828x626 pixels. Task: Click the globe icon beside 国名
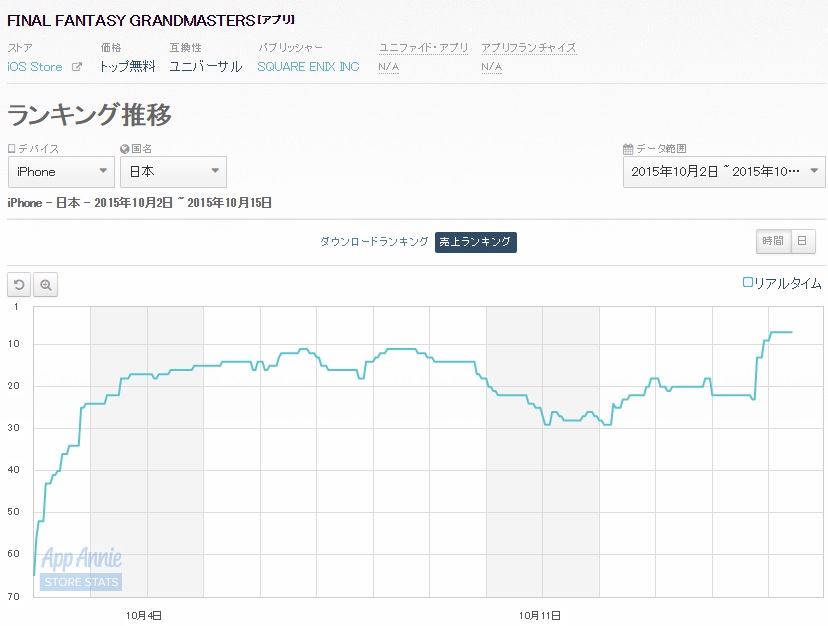coord(125,149)
